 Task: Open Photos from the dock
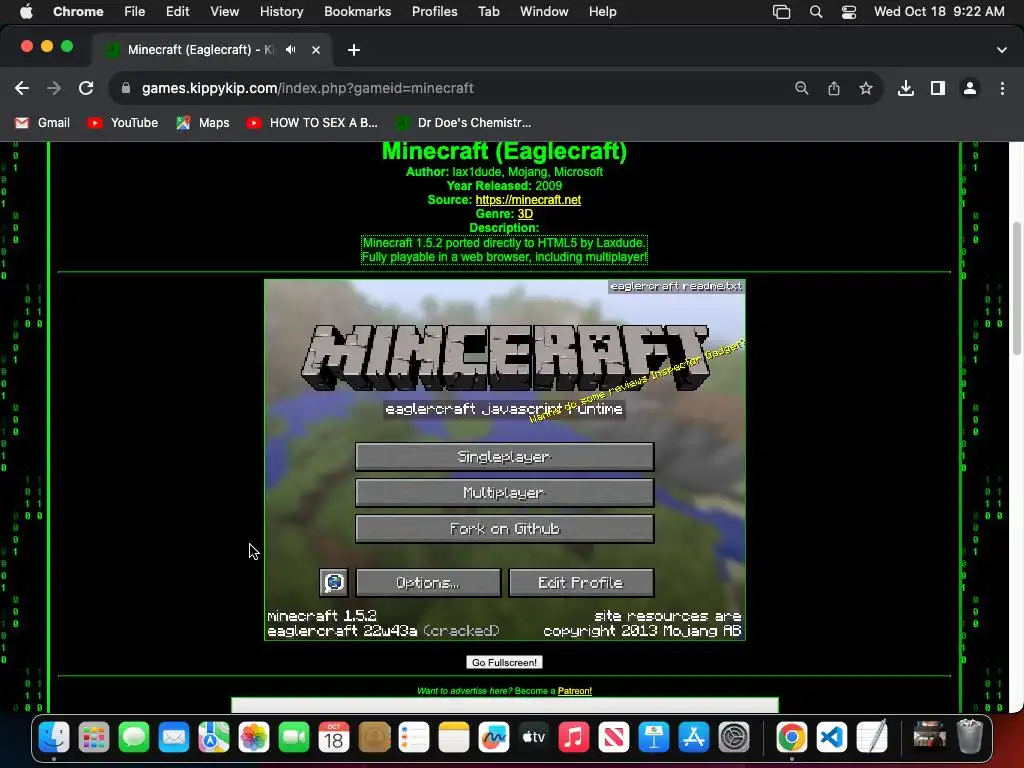(254, 738)
